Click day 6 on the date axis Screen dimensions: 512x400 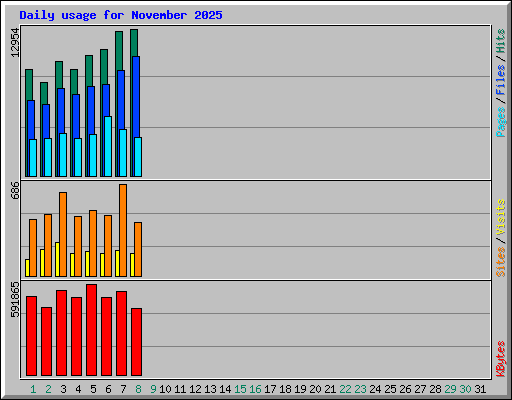click(x=108, y=389)
